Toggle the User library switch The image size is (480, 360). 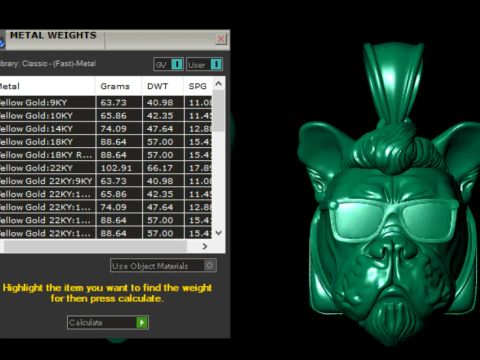205,64
